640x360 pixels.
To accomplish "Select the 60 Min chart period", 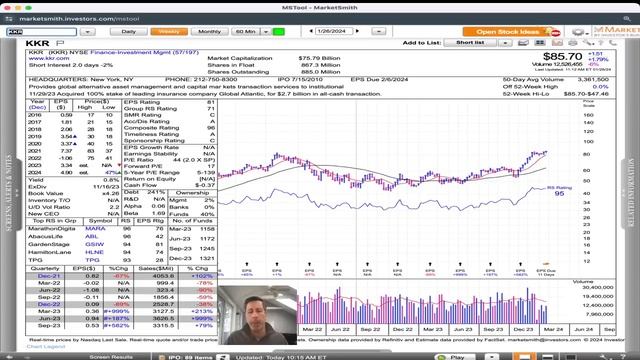I will tap(246, 32).
